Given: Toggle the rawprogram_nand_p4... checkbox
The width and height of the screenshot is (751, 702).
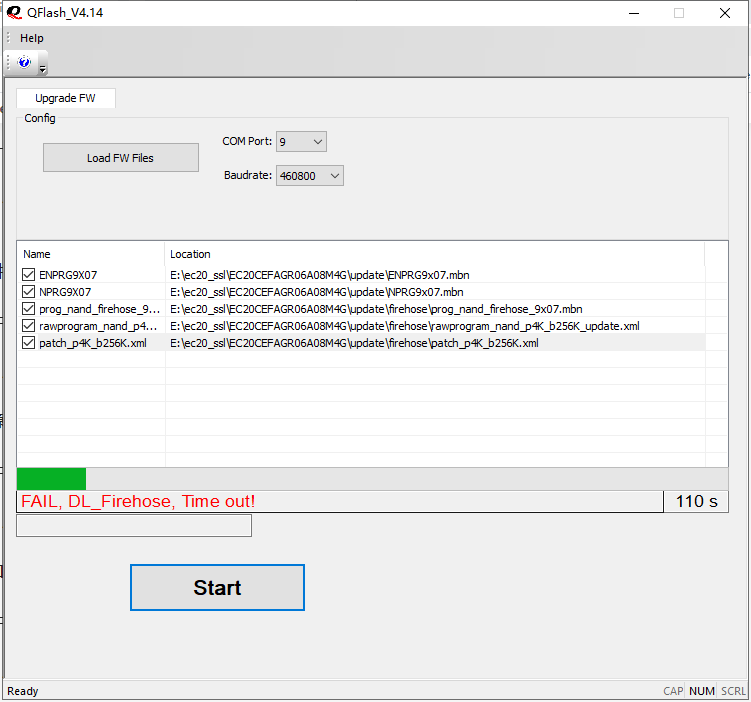Looking at the screenshot, I should pyautogui.click(x=29, y=326).
